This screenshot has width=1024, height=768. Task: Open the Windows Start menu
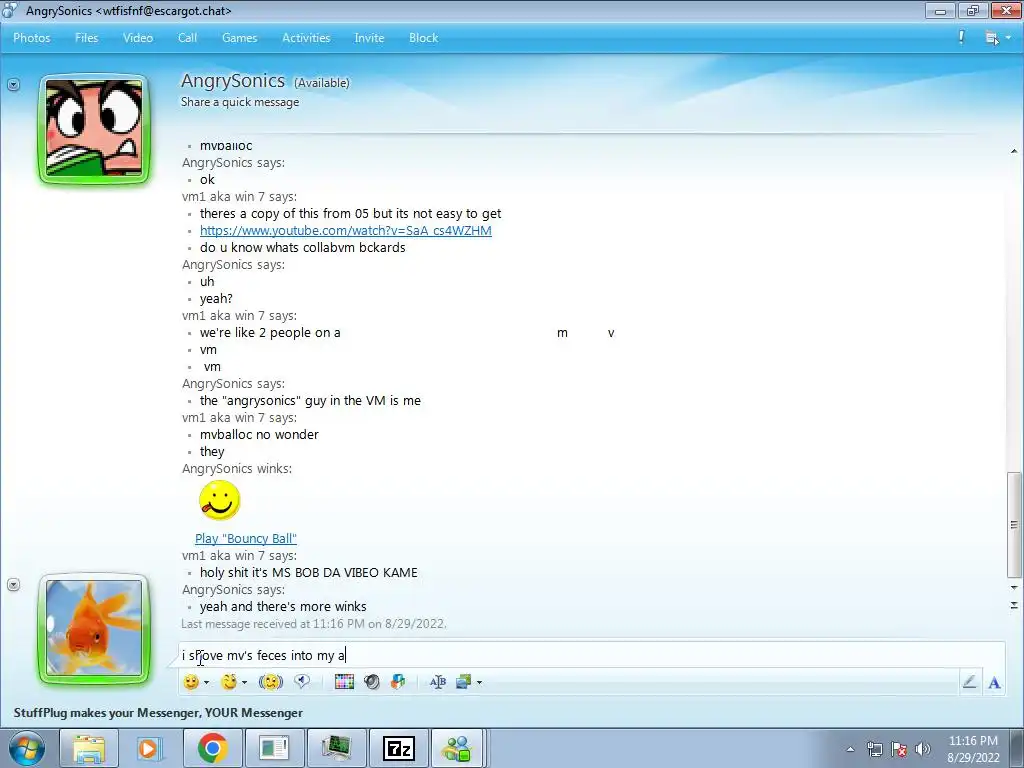(x=26, y=748)
